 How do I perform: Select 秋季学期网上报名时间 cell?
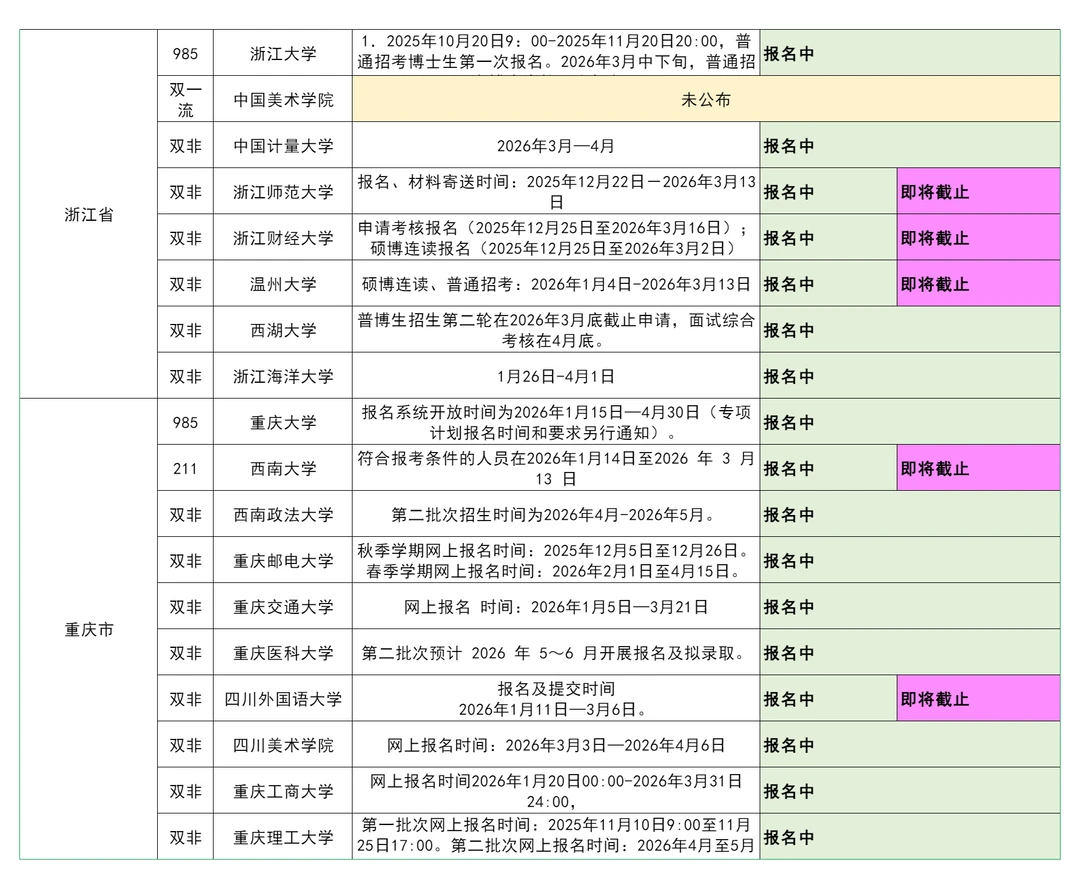pos(556,561)
